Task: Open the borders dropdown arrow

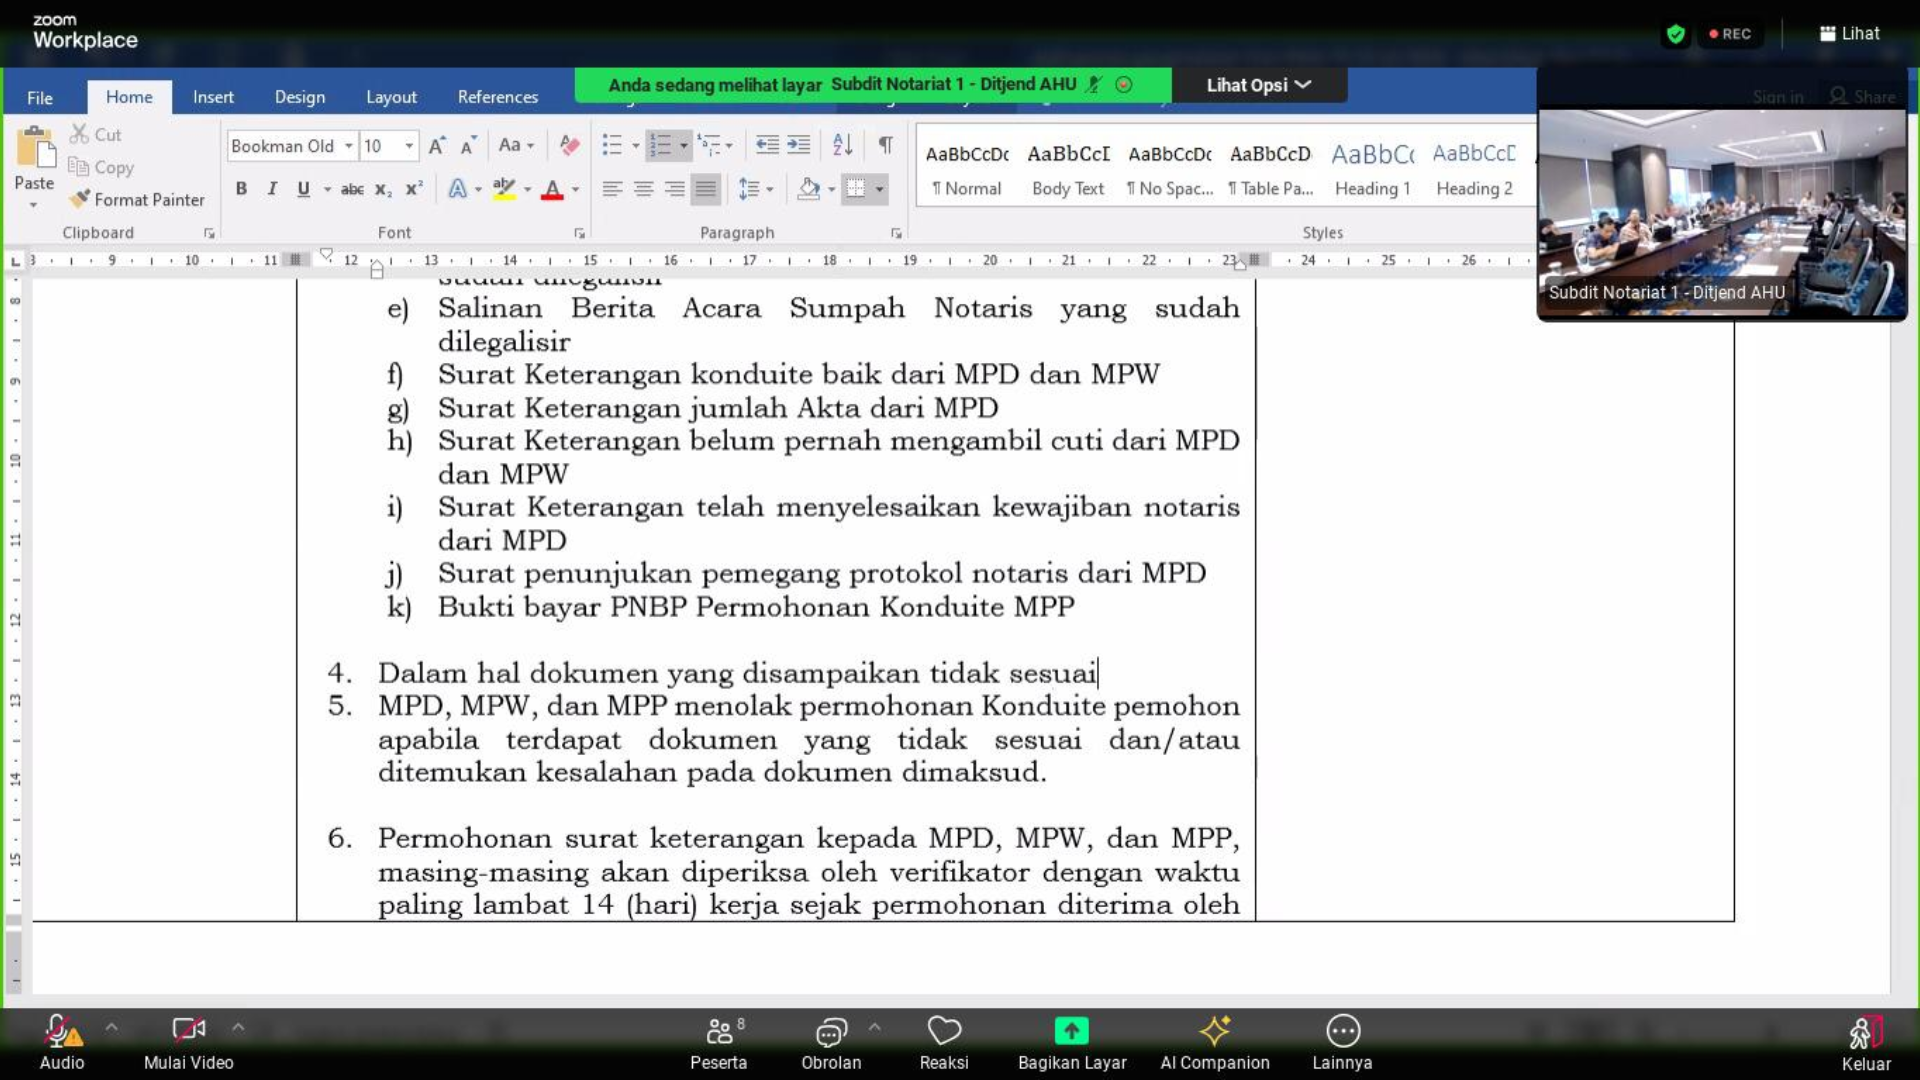Action: 880,189
